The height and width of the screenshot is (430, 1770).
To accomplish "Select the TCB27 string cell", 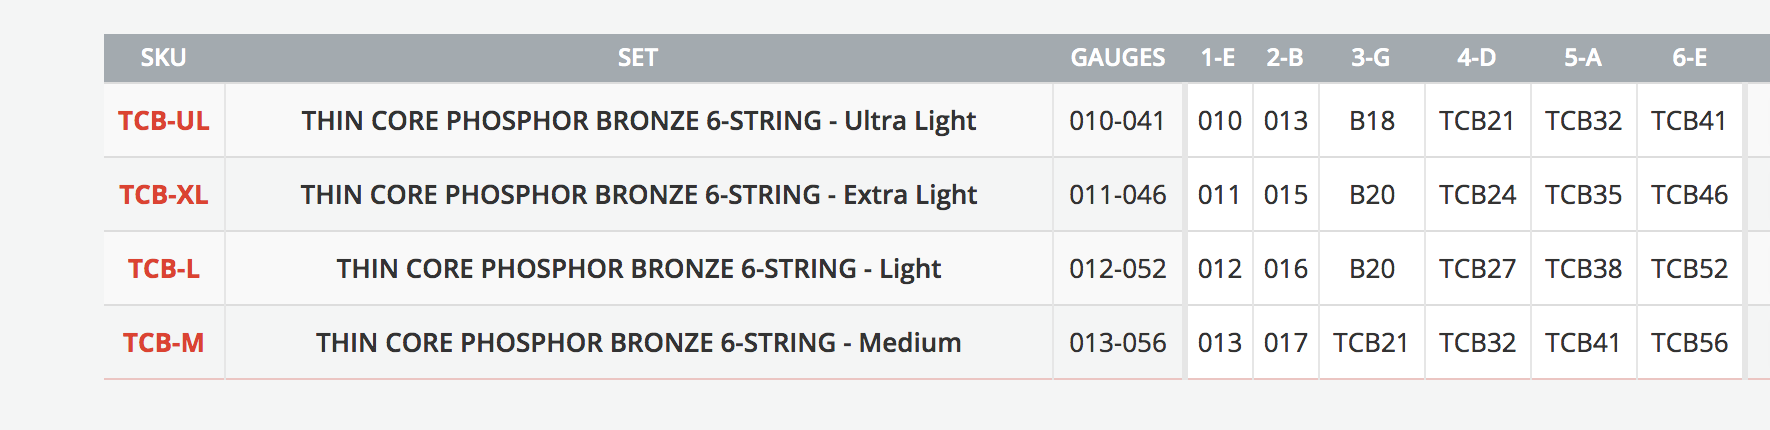I will (1477, 269).
